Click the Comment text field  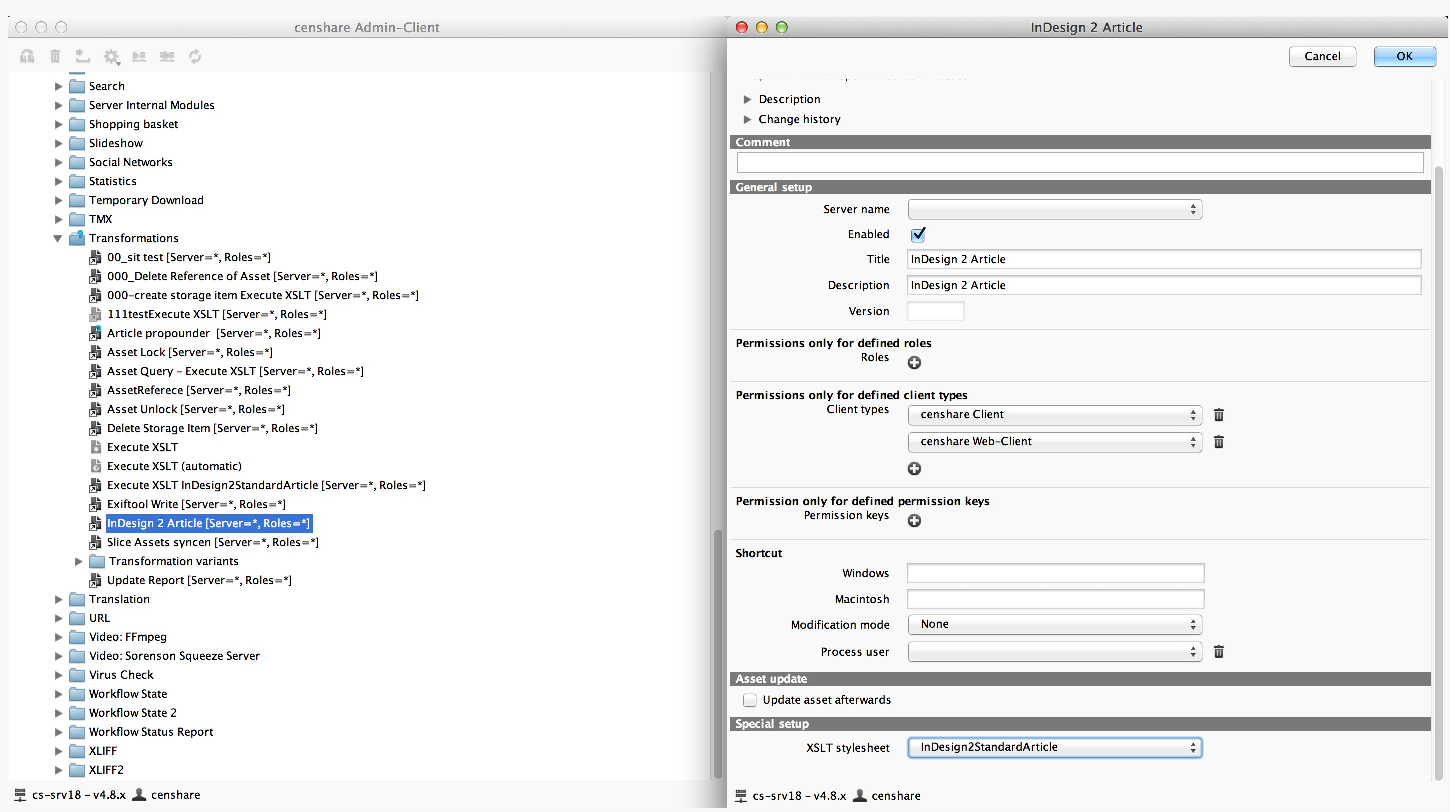point(1079,162)
